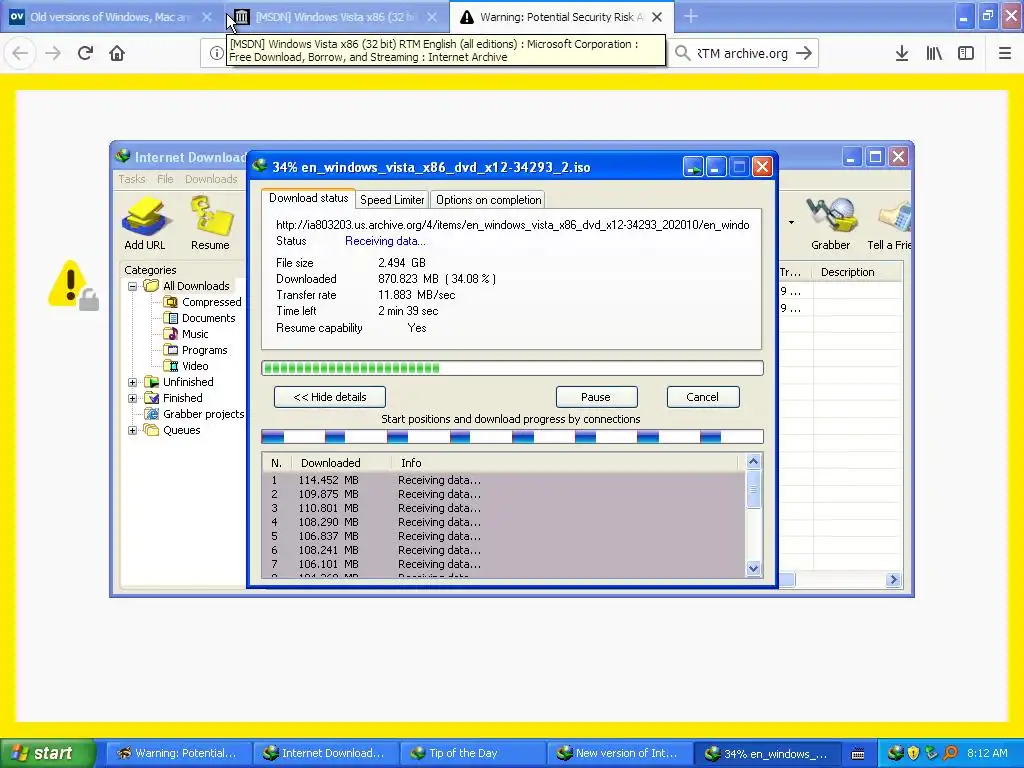The height and width of the screenshot is (768, 1024).
Task: Click the Firefox reload icon
Action: (85, 53)
